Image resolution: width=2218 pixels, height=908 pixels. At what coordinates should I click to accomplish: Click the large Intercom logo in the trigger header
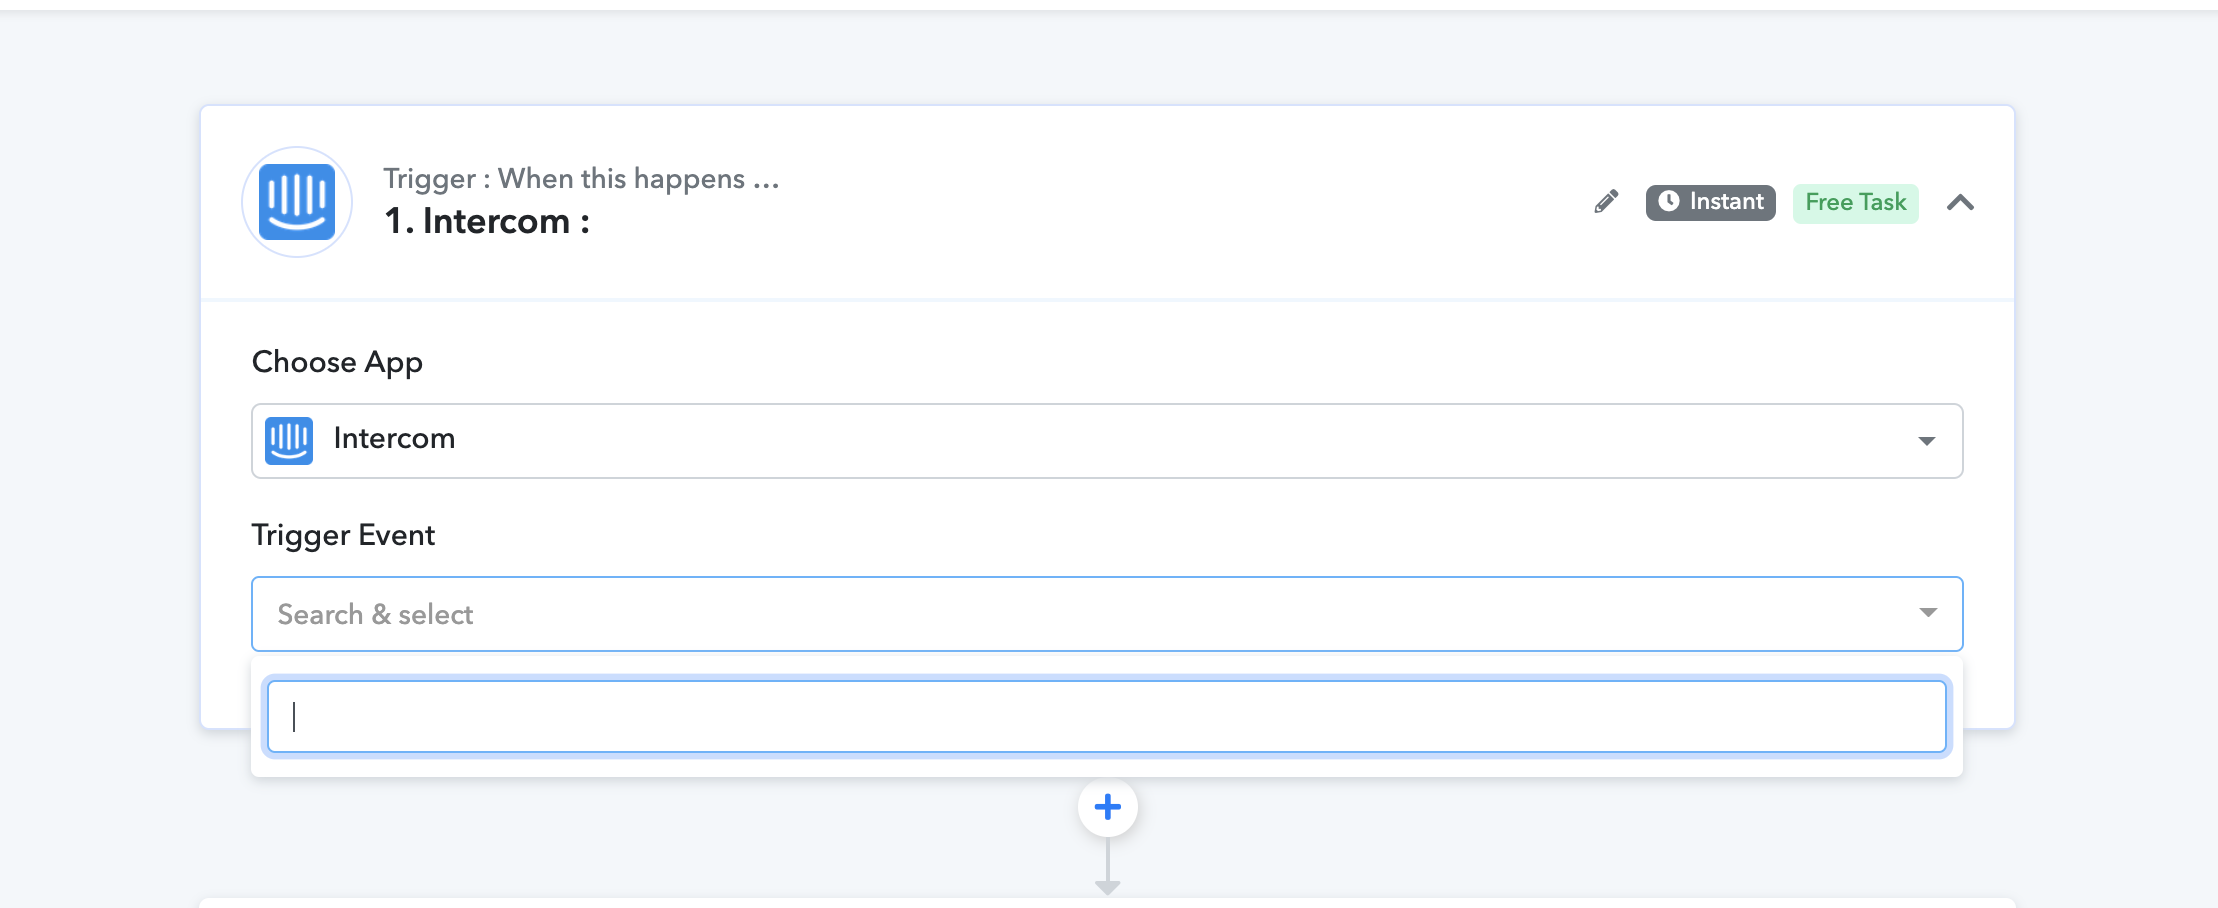[297, 202]
